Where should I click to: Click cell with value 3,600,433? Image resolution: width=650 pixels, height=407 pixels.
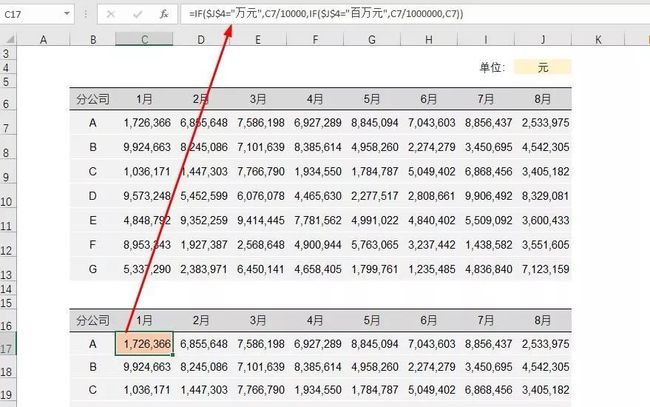tap(545, 220)
